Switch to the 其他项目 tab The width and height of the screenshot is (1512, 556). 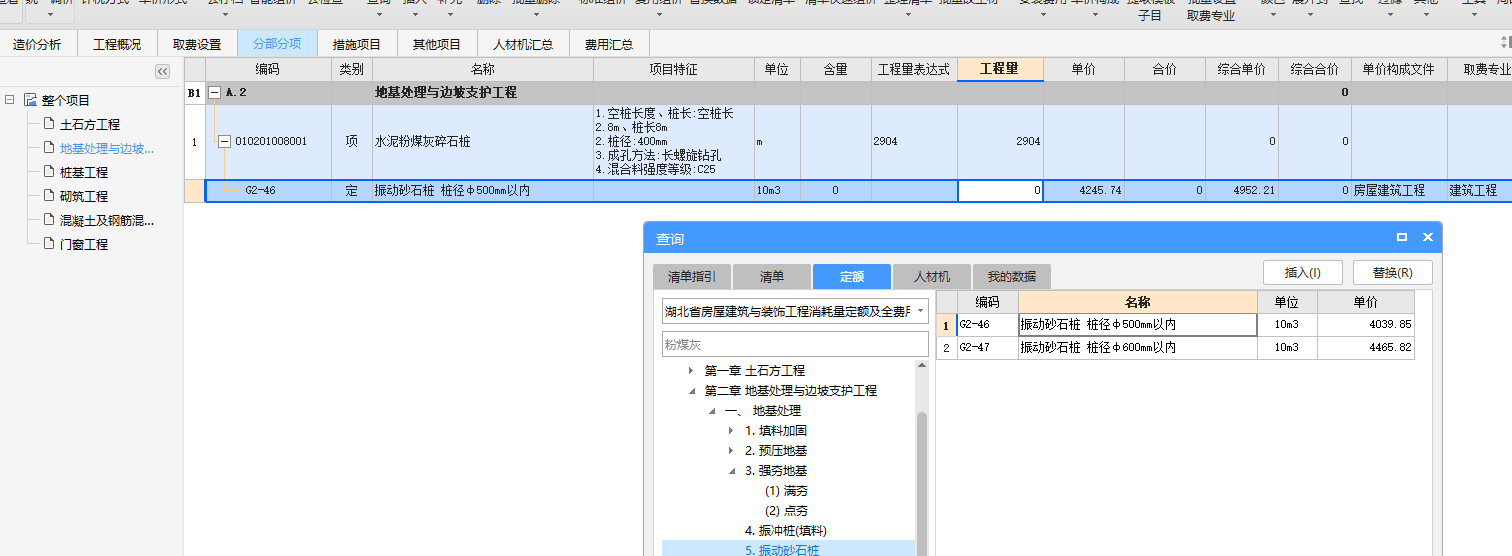coord(437,44)
